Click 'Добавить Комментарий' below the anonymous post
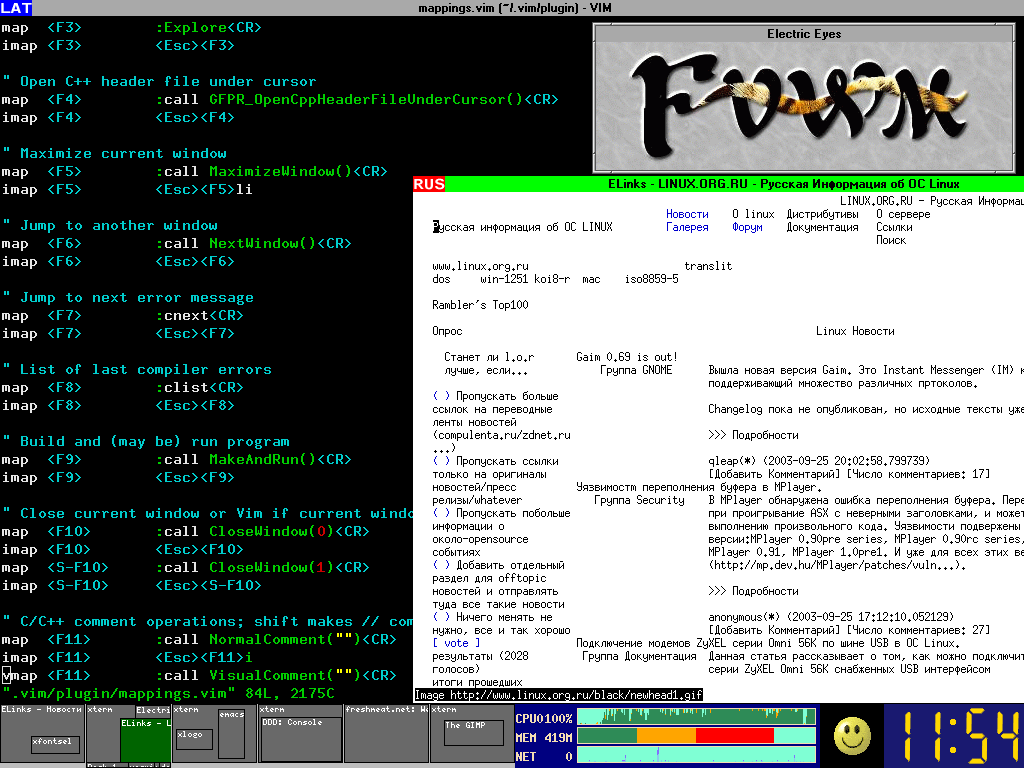 (x=774, y=630)
